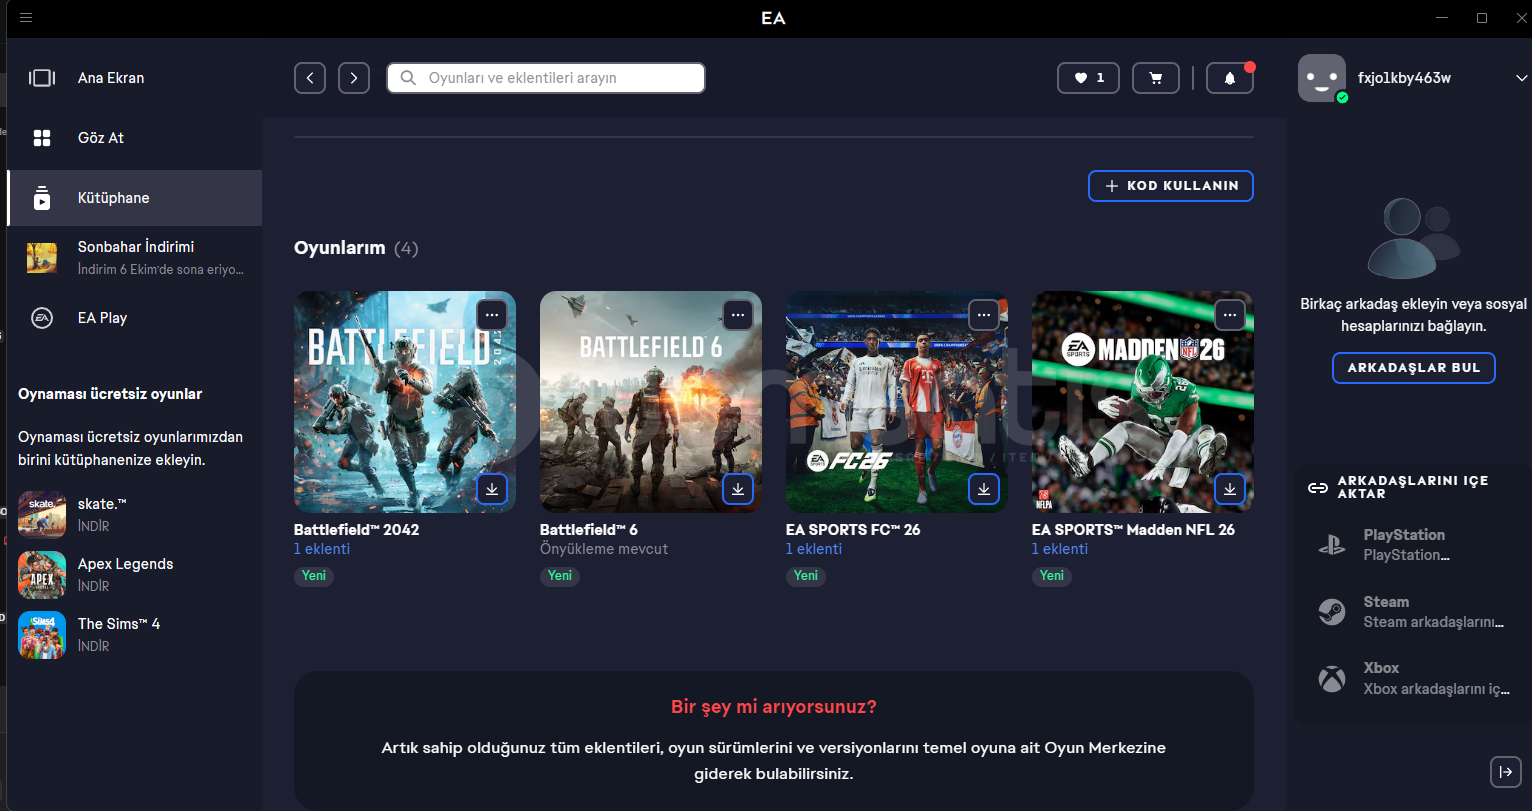The image size is (1532, 811).
Task: Open options menu for EA SPORTS FC 26
Action: tap(983, 315)
